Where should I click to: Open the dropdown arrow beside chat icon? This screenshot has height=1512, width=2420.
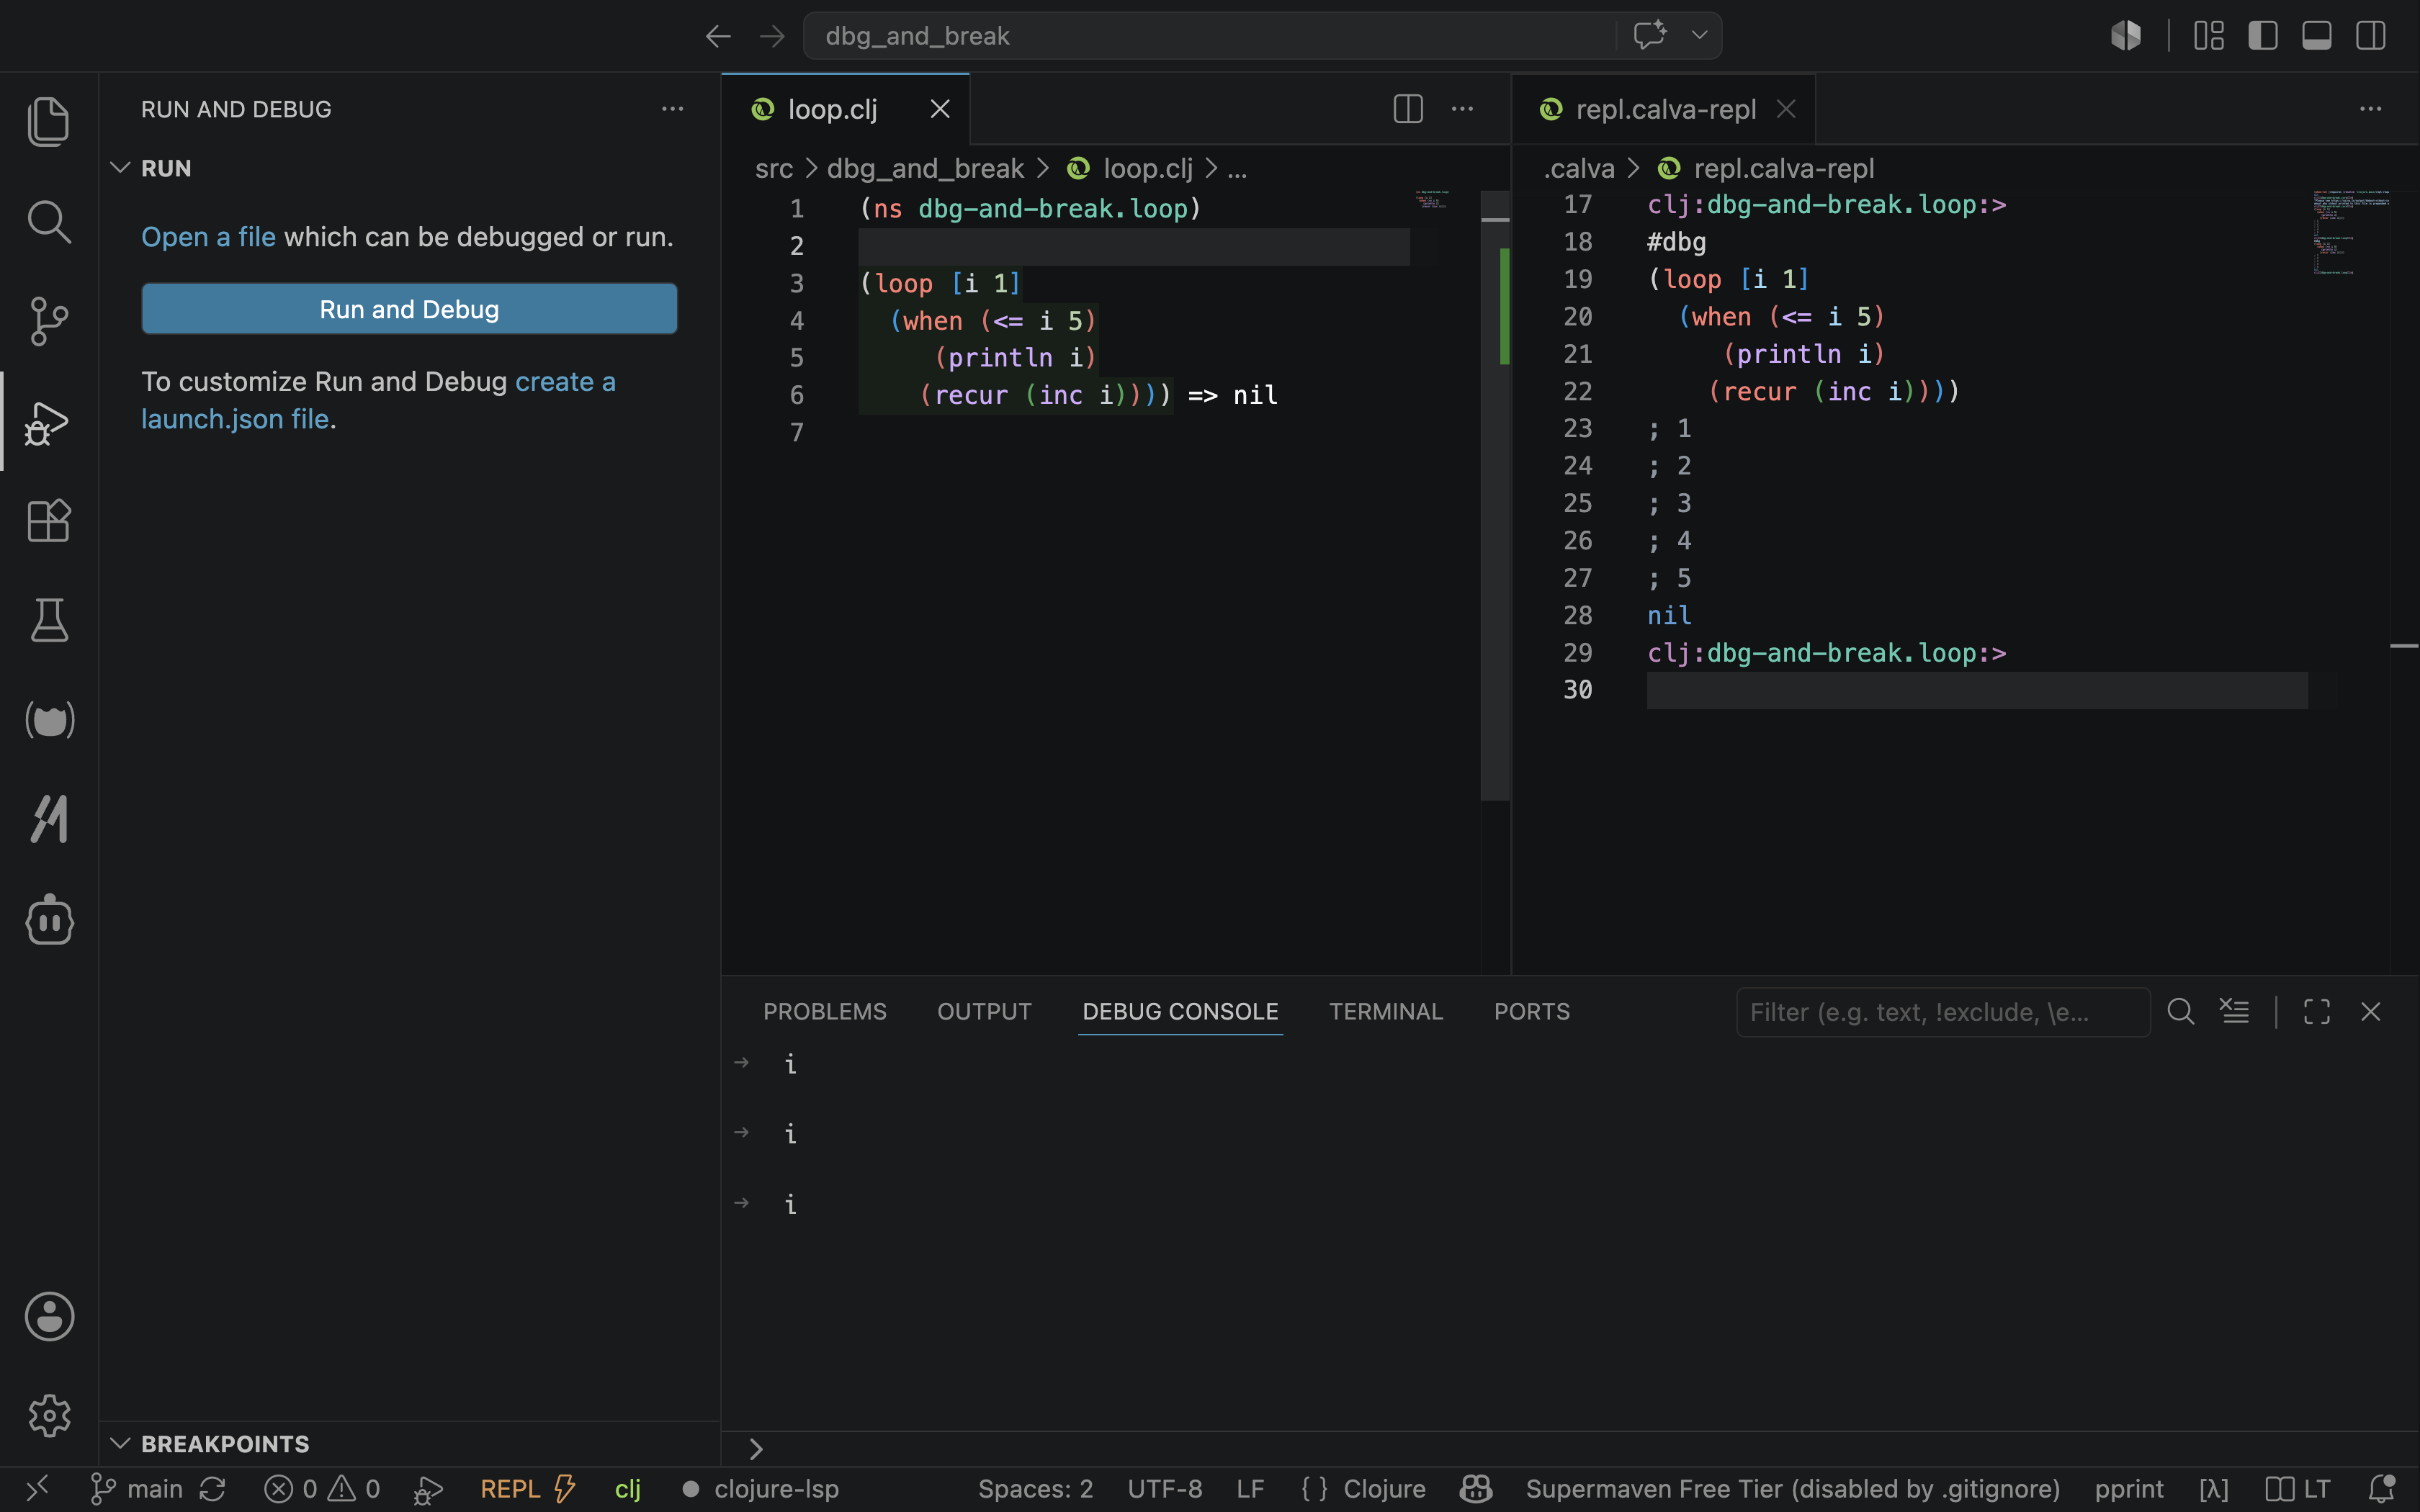1699,35
